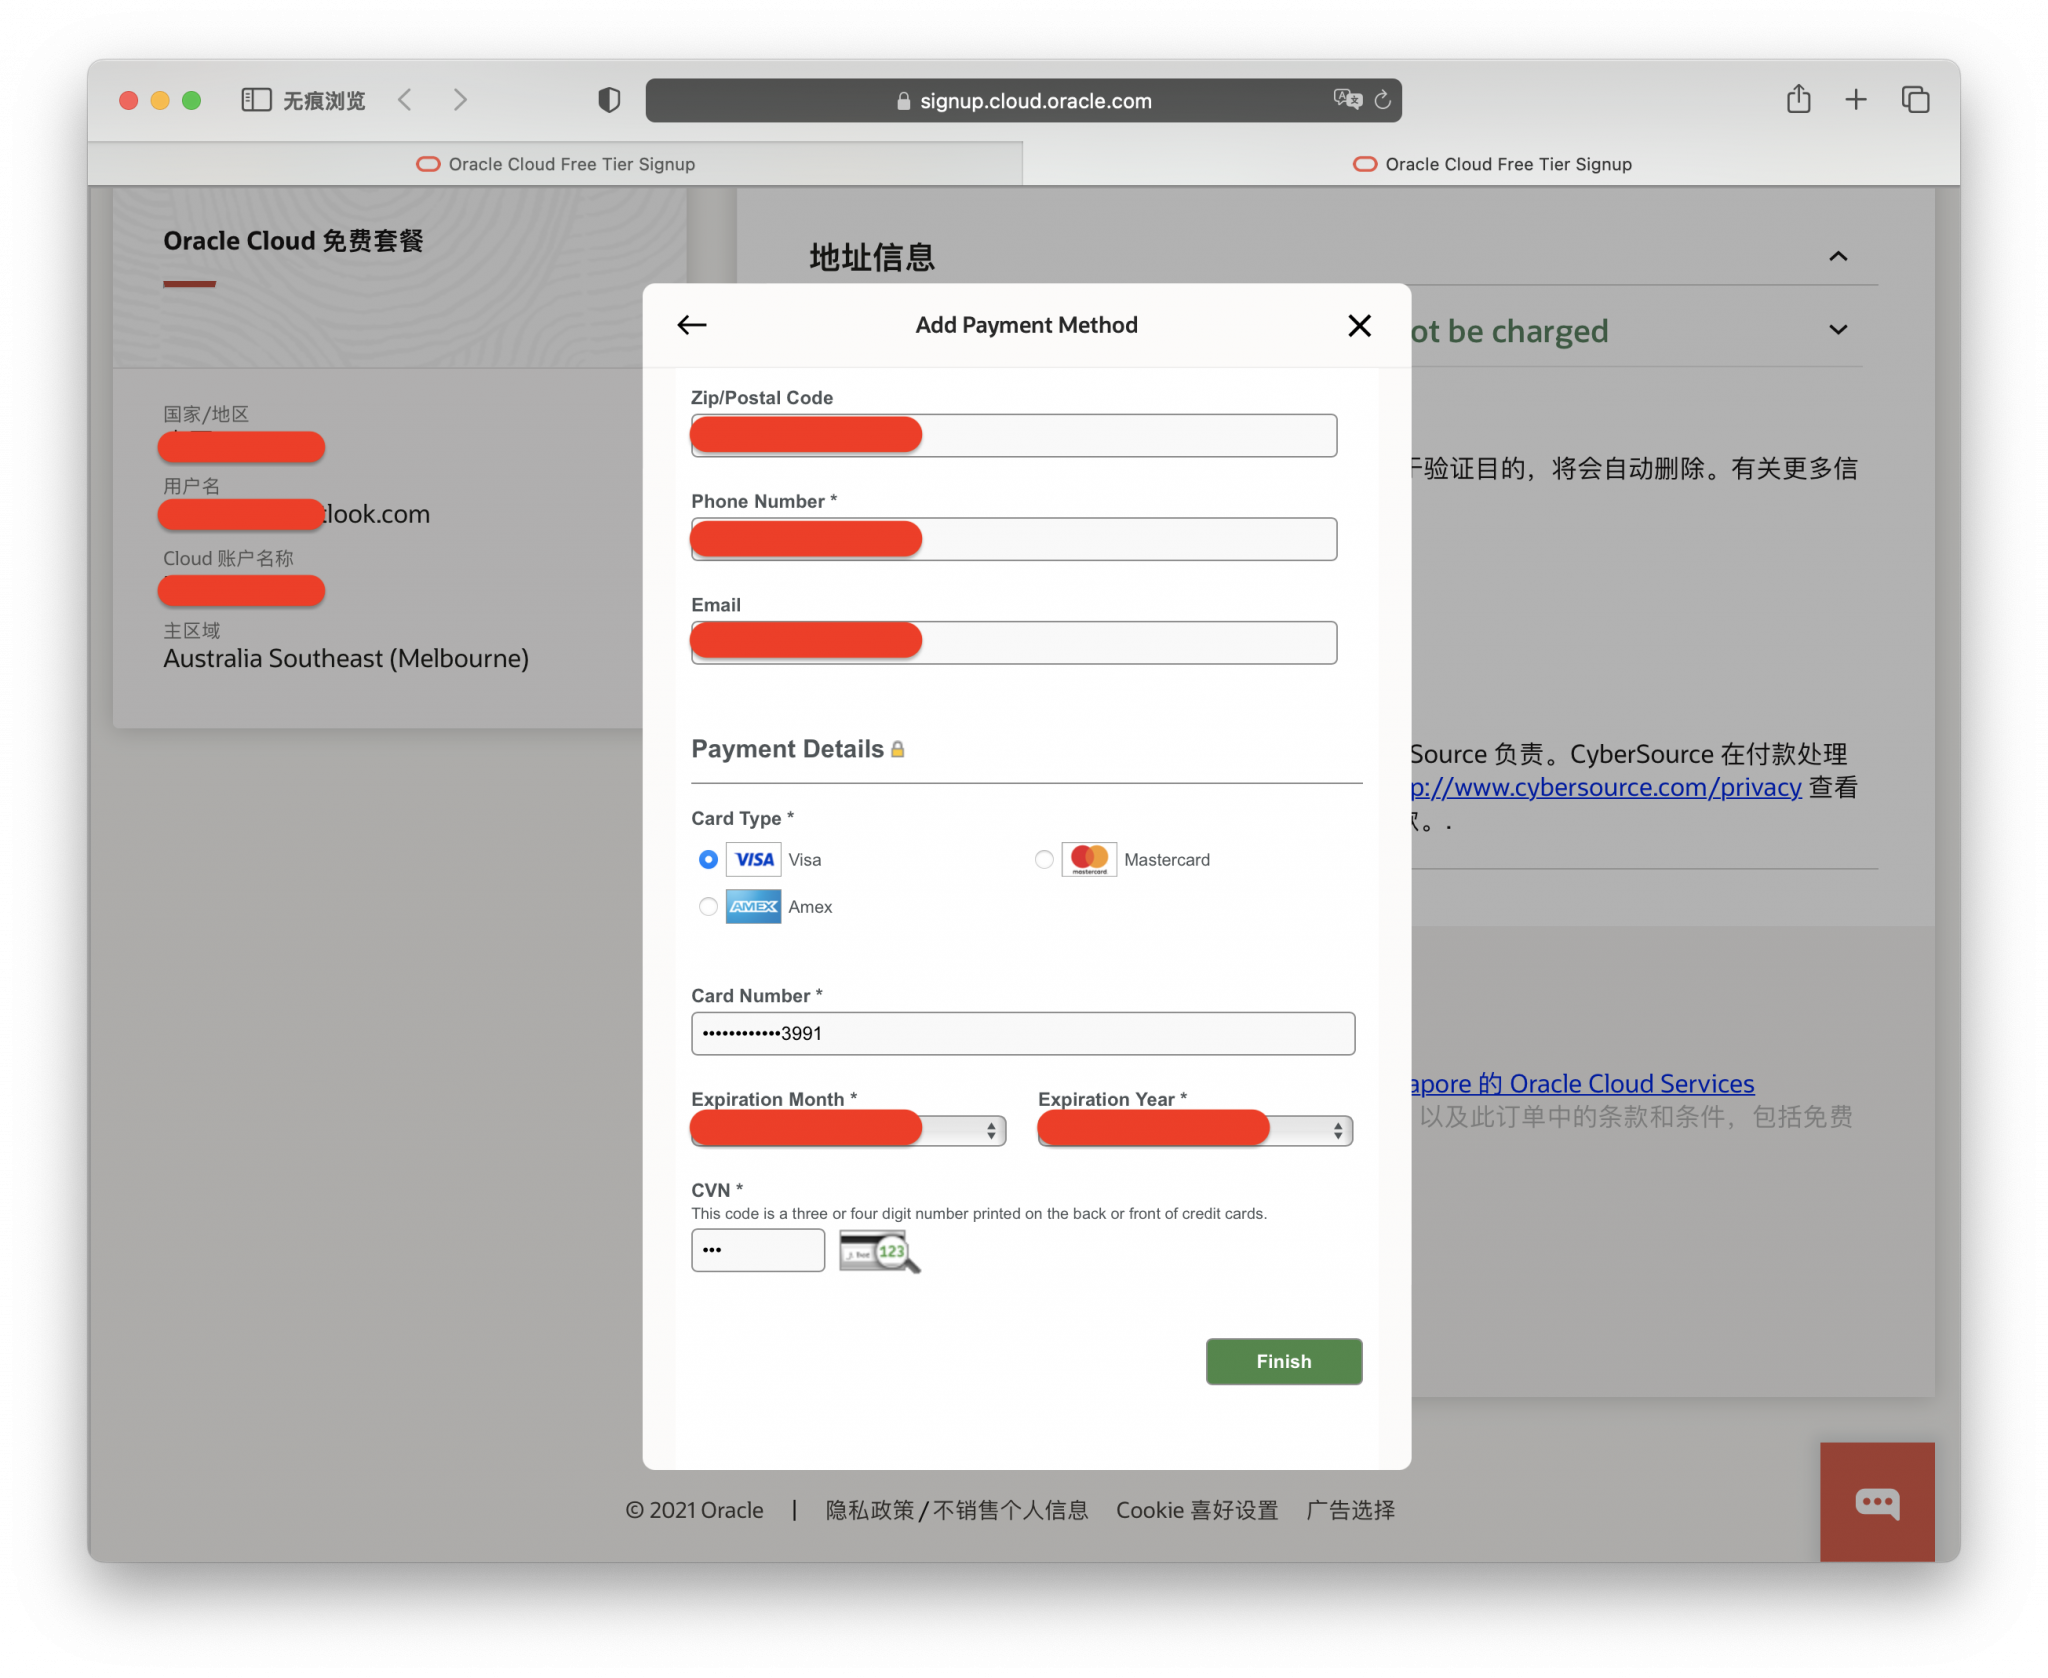Screen dimensions: 2048x1678
Task: Click the signup.cloud.oracle.com address bar
Action: click(x=1023, y=100)
